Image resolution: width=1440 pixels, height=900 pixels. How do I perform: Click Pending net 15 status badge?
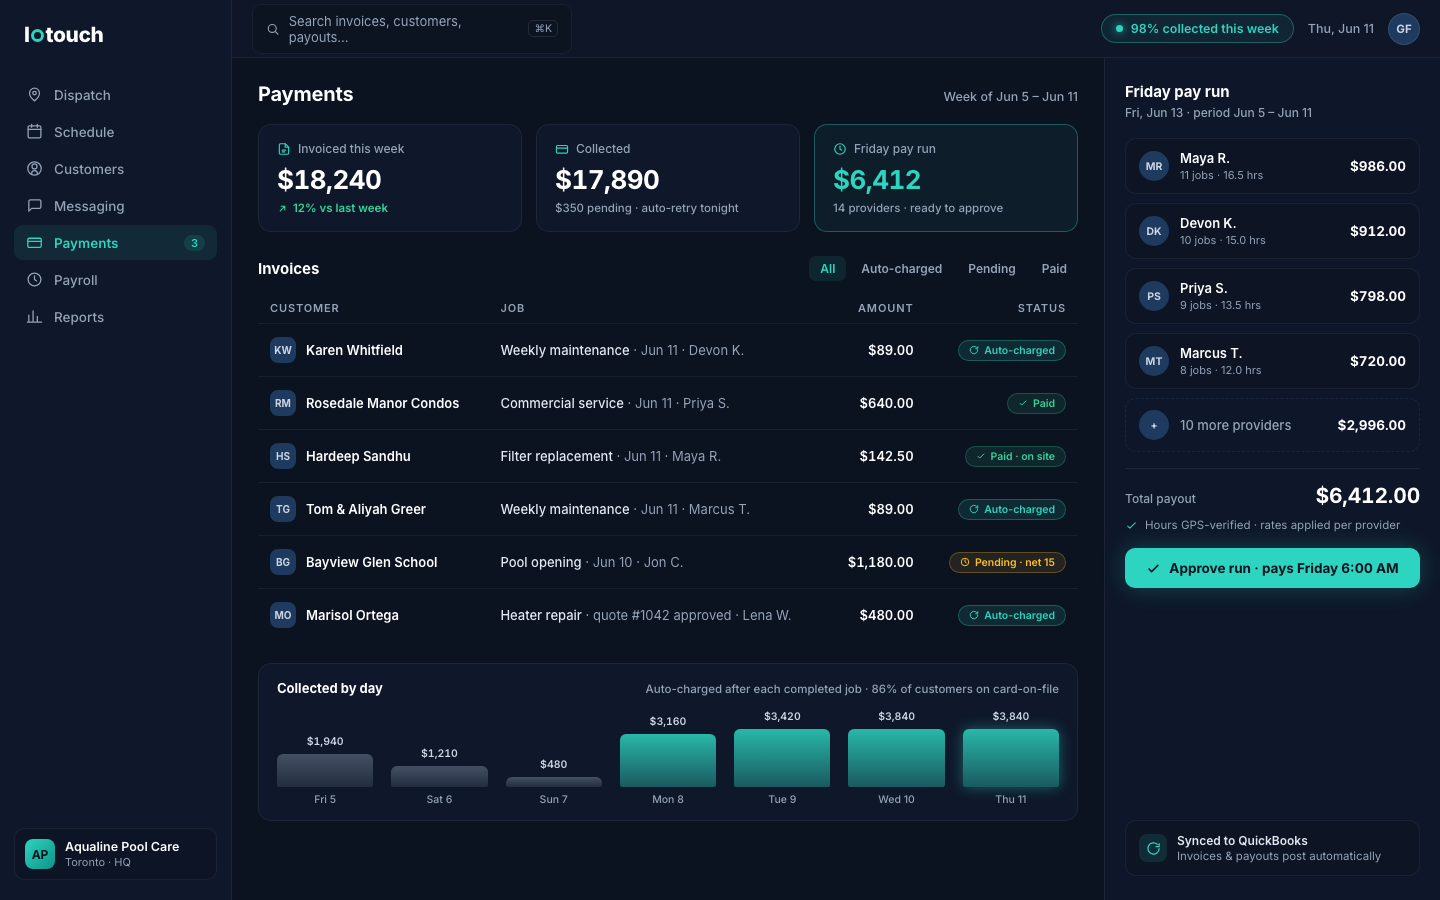[x=1007, y=562]
